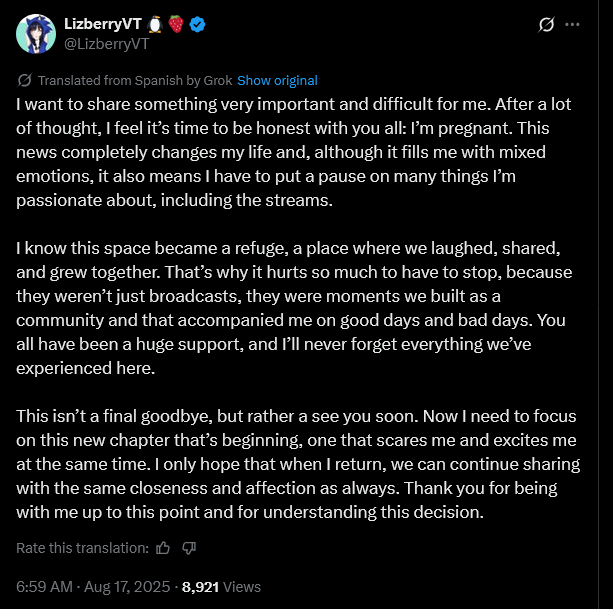
Task: Click the blue verified badge
Action: pyautogui.click(x=197, y=24)
